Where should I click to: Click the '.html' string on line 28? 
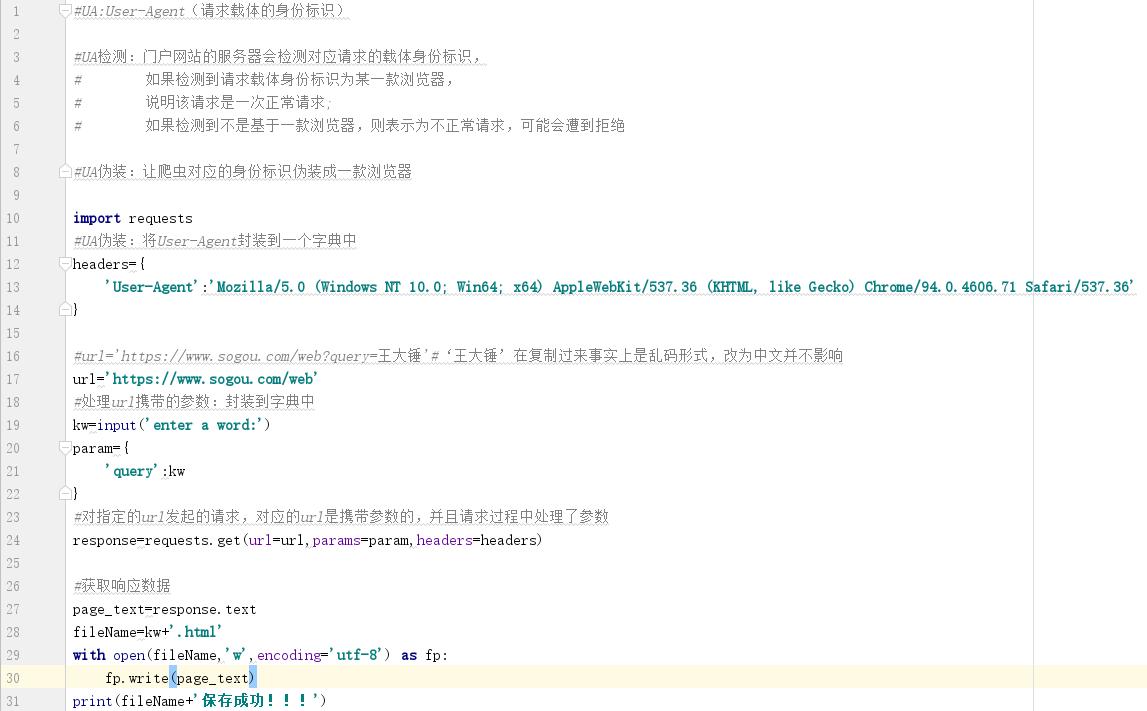pos(195,633)
